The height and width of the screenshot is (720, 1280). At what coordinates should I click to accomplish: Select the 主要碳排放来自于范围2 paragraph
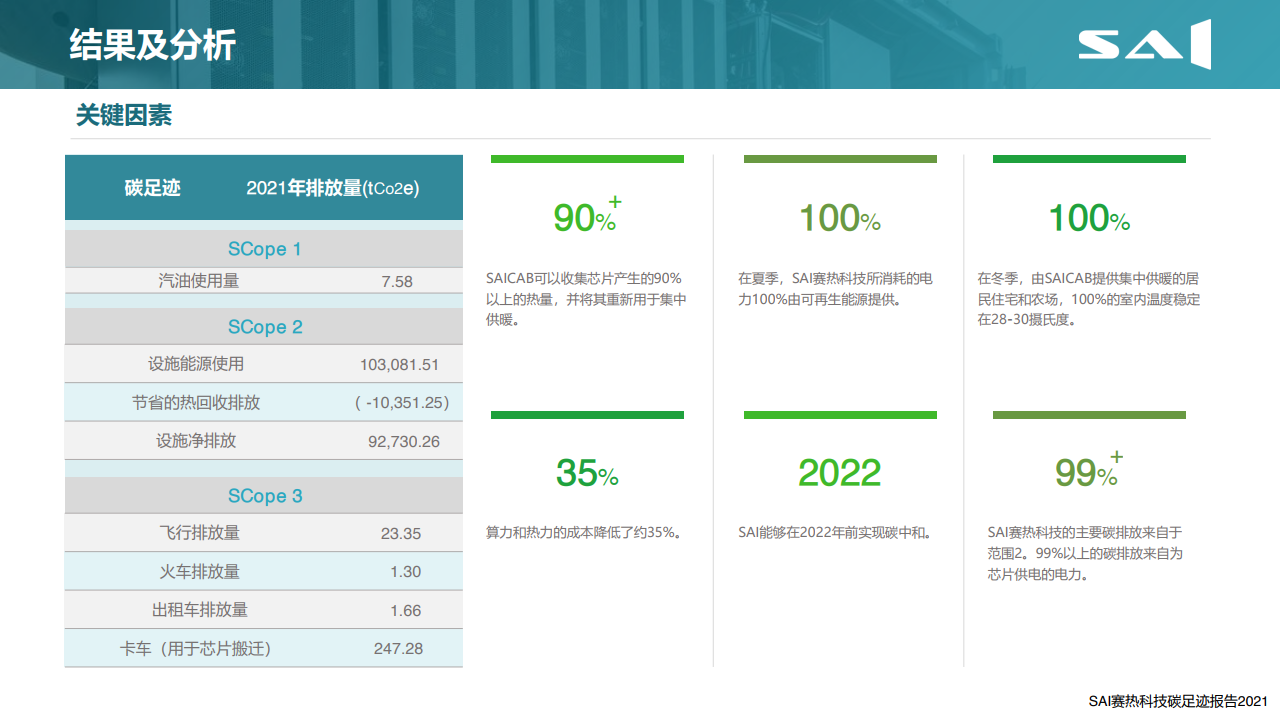coord(1084,554)
